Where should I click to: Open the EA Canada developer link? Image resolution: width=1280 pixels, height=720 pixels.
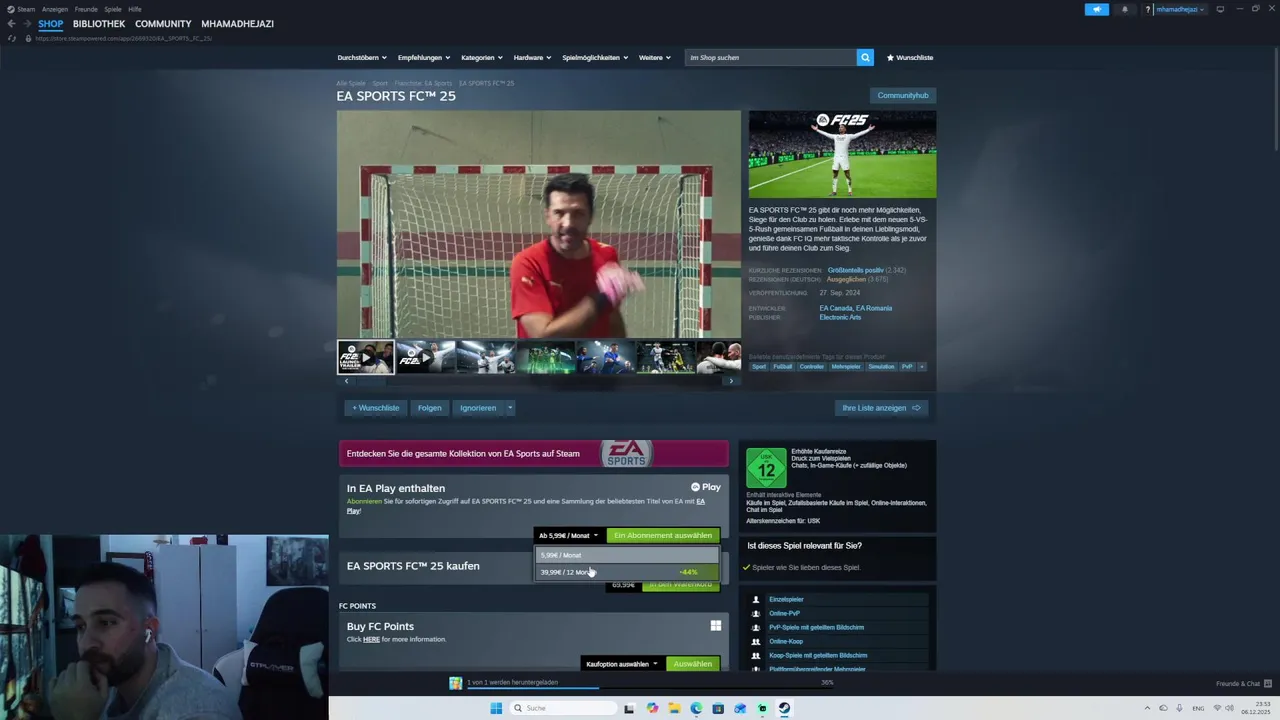836,308
